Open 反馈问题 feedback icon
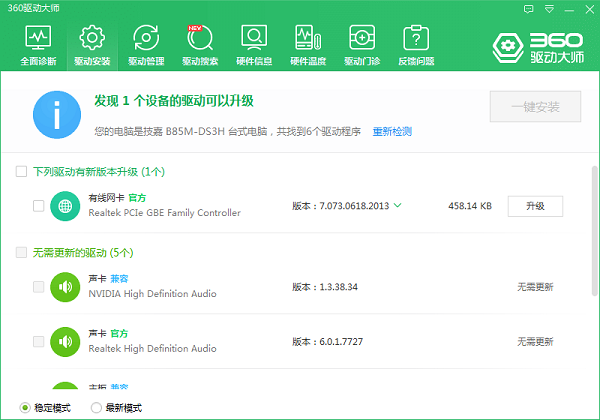Viewport: 600px width, 420px height. tap(416, 45)
